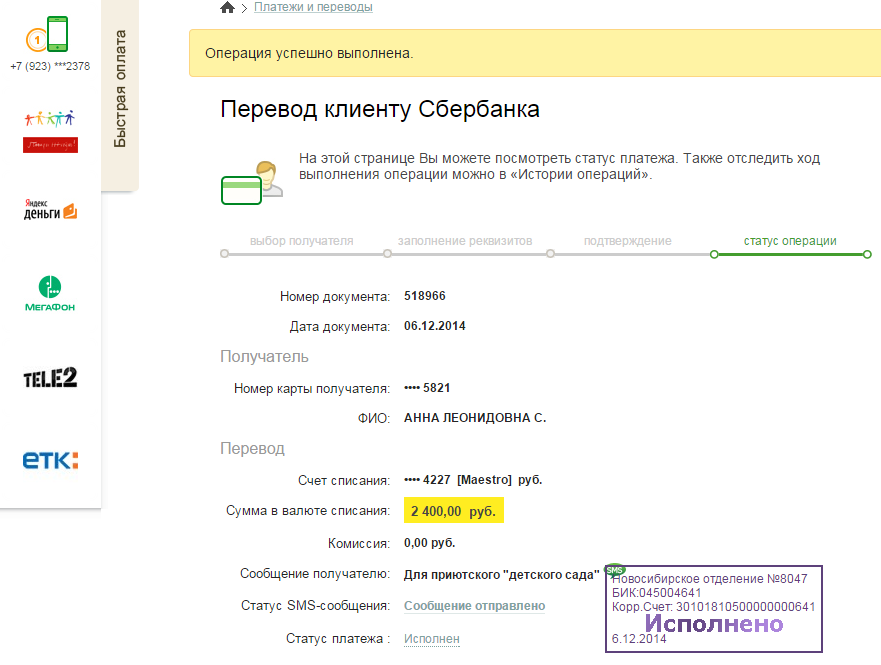Click the recipient card number •••• 5821
The width and height of the screenshot is (881, 665).
(427, 388)
